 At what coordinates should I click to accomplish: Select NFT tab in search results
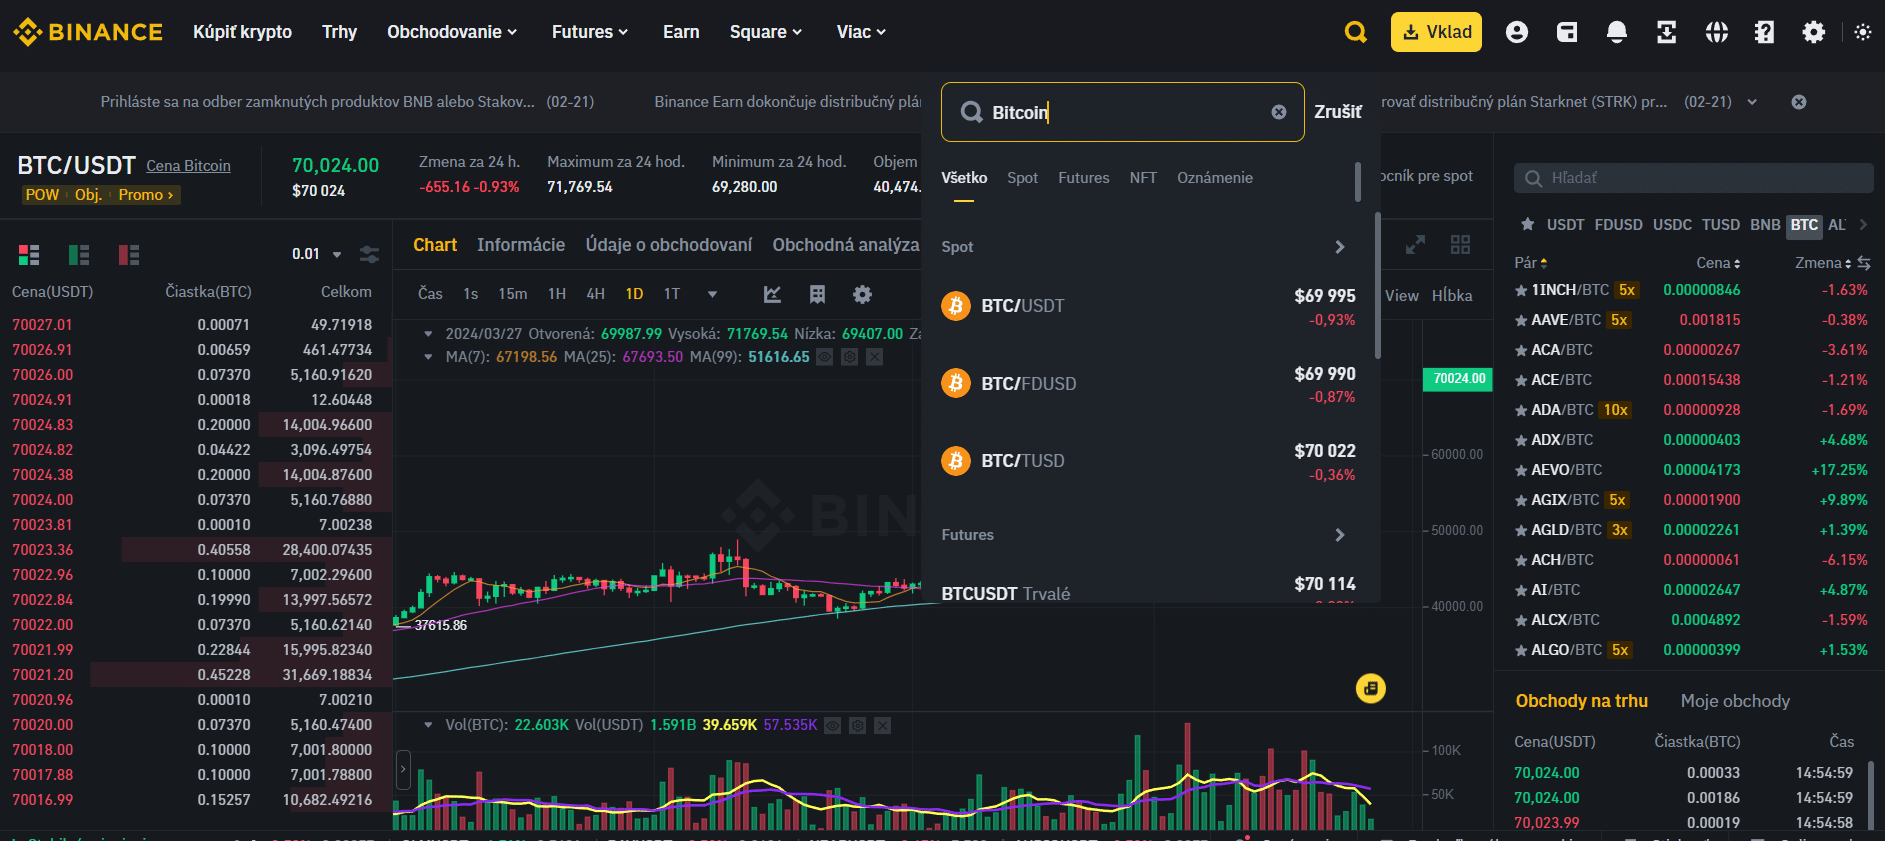(1143, 178)
